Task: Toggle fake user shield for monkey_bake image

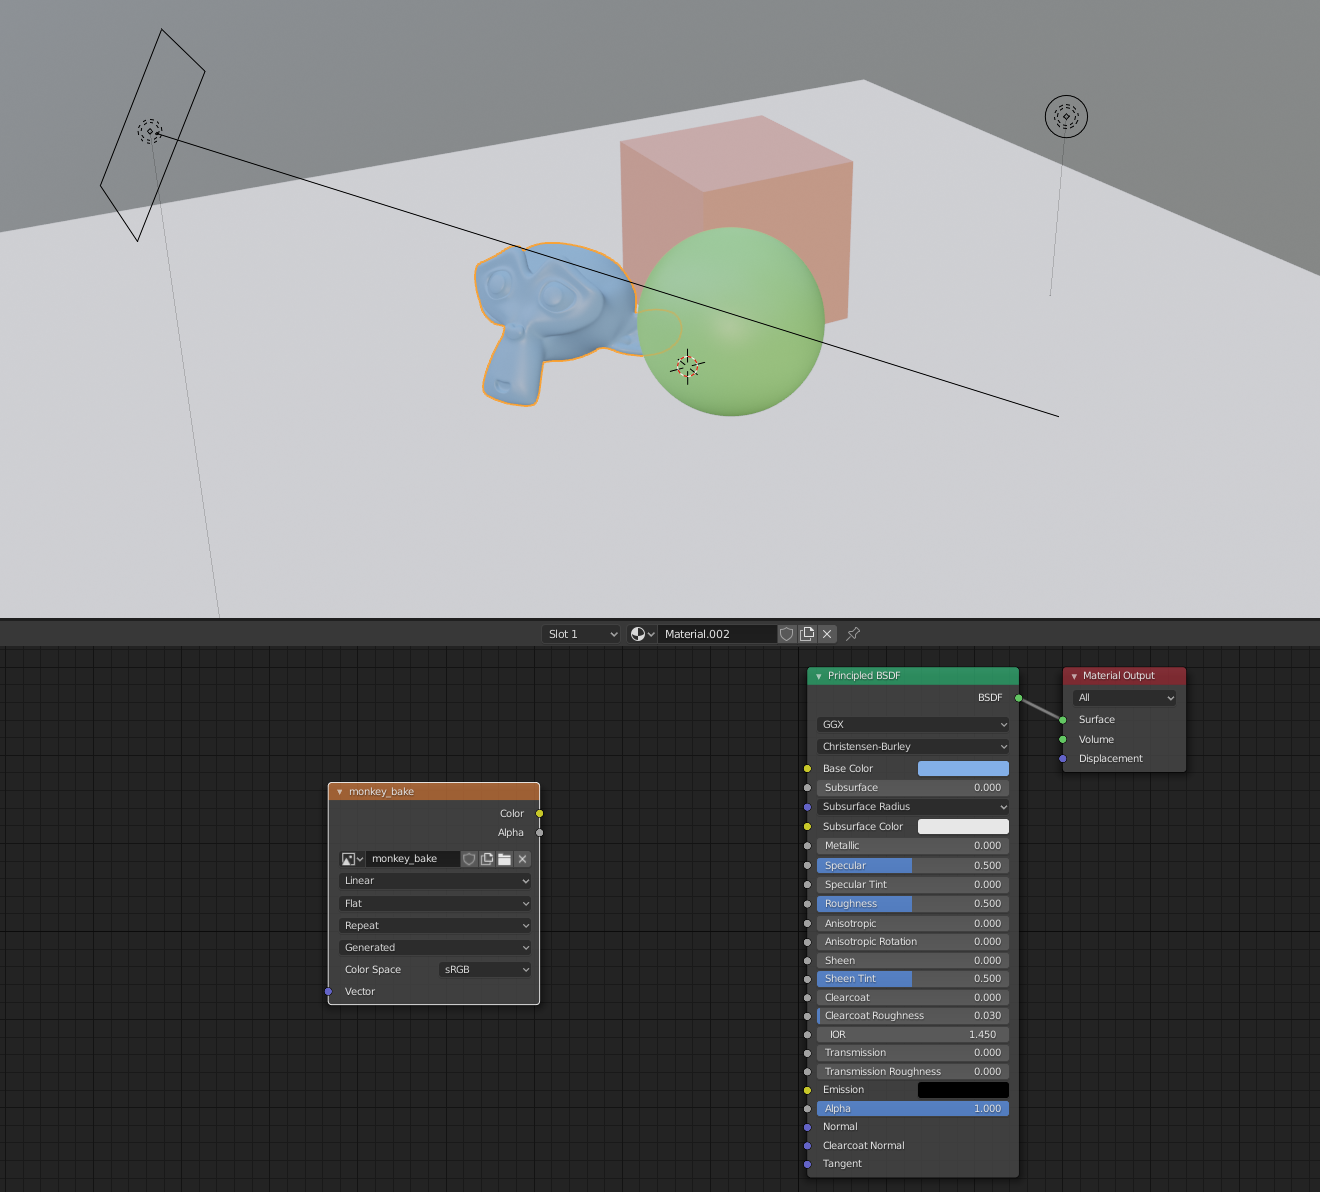Action: pyautogui.click(x=469, y=859)
